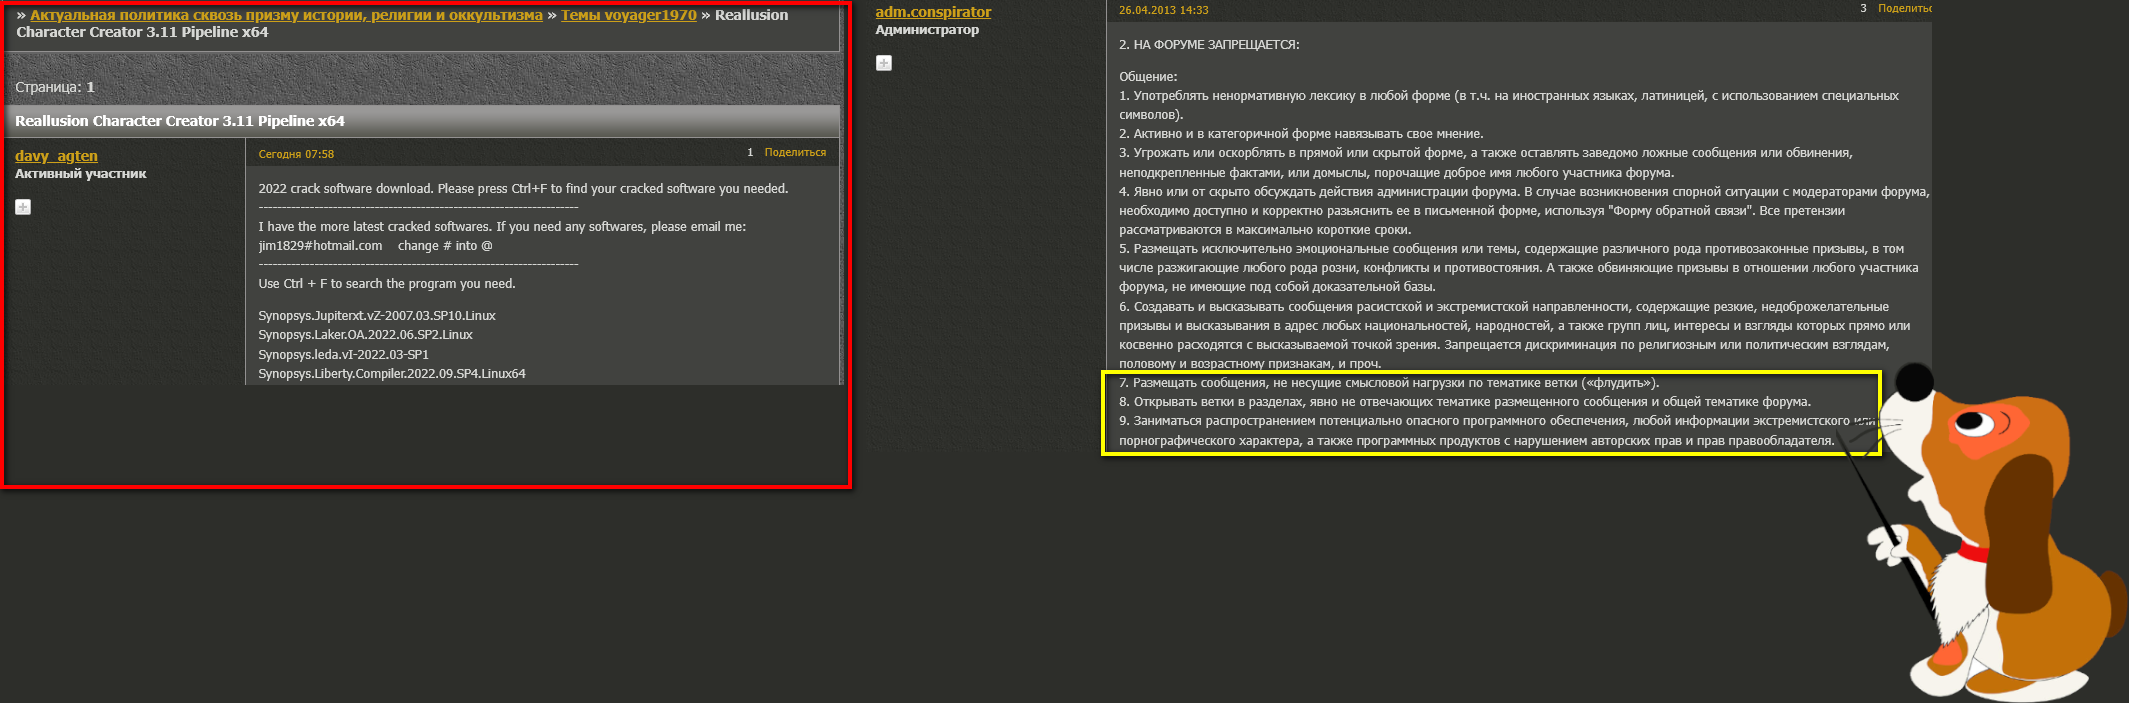The height and width of the screenshot is (703, 2129).
Task: Click the plus icon under davy_agten
Action: click(x=23, y=207)
